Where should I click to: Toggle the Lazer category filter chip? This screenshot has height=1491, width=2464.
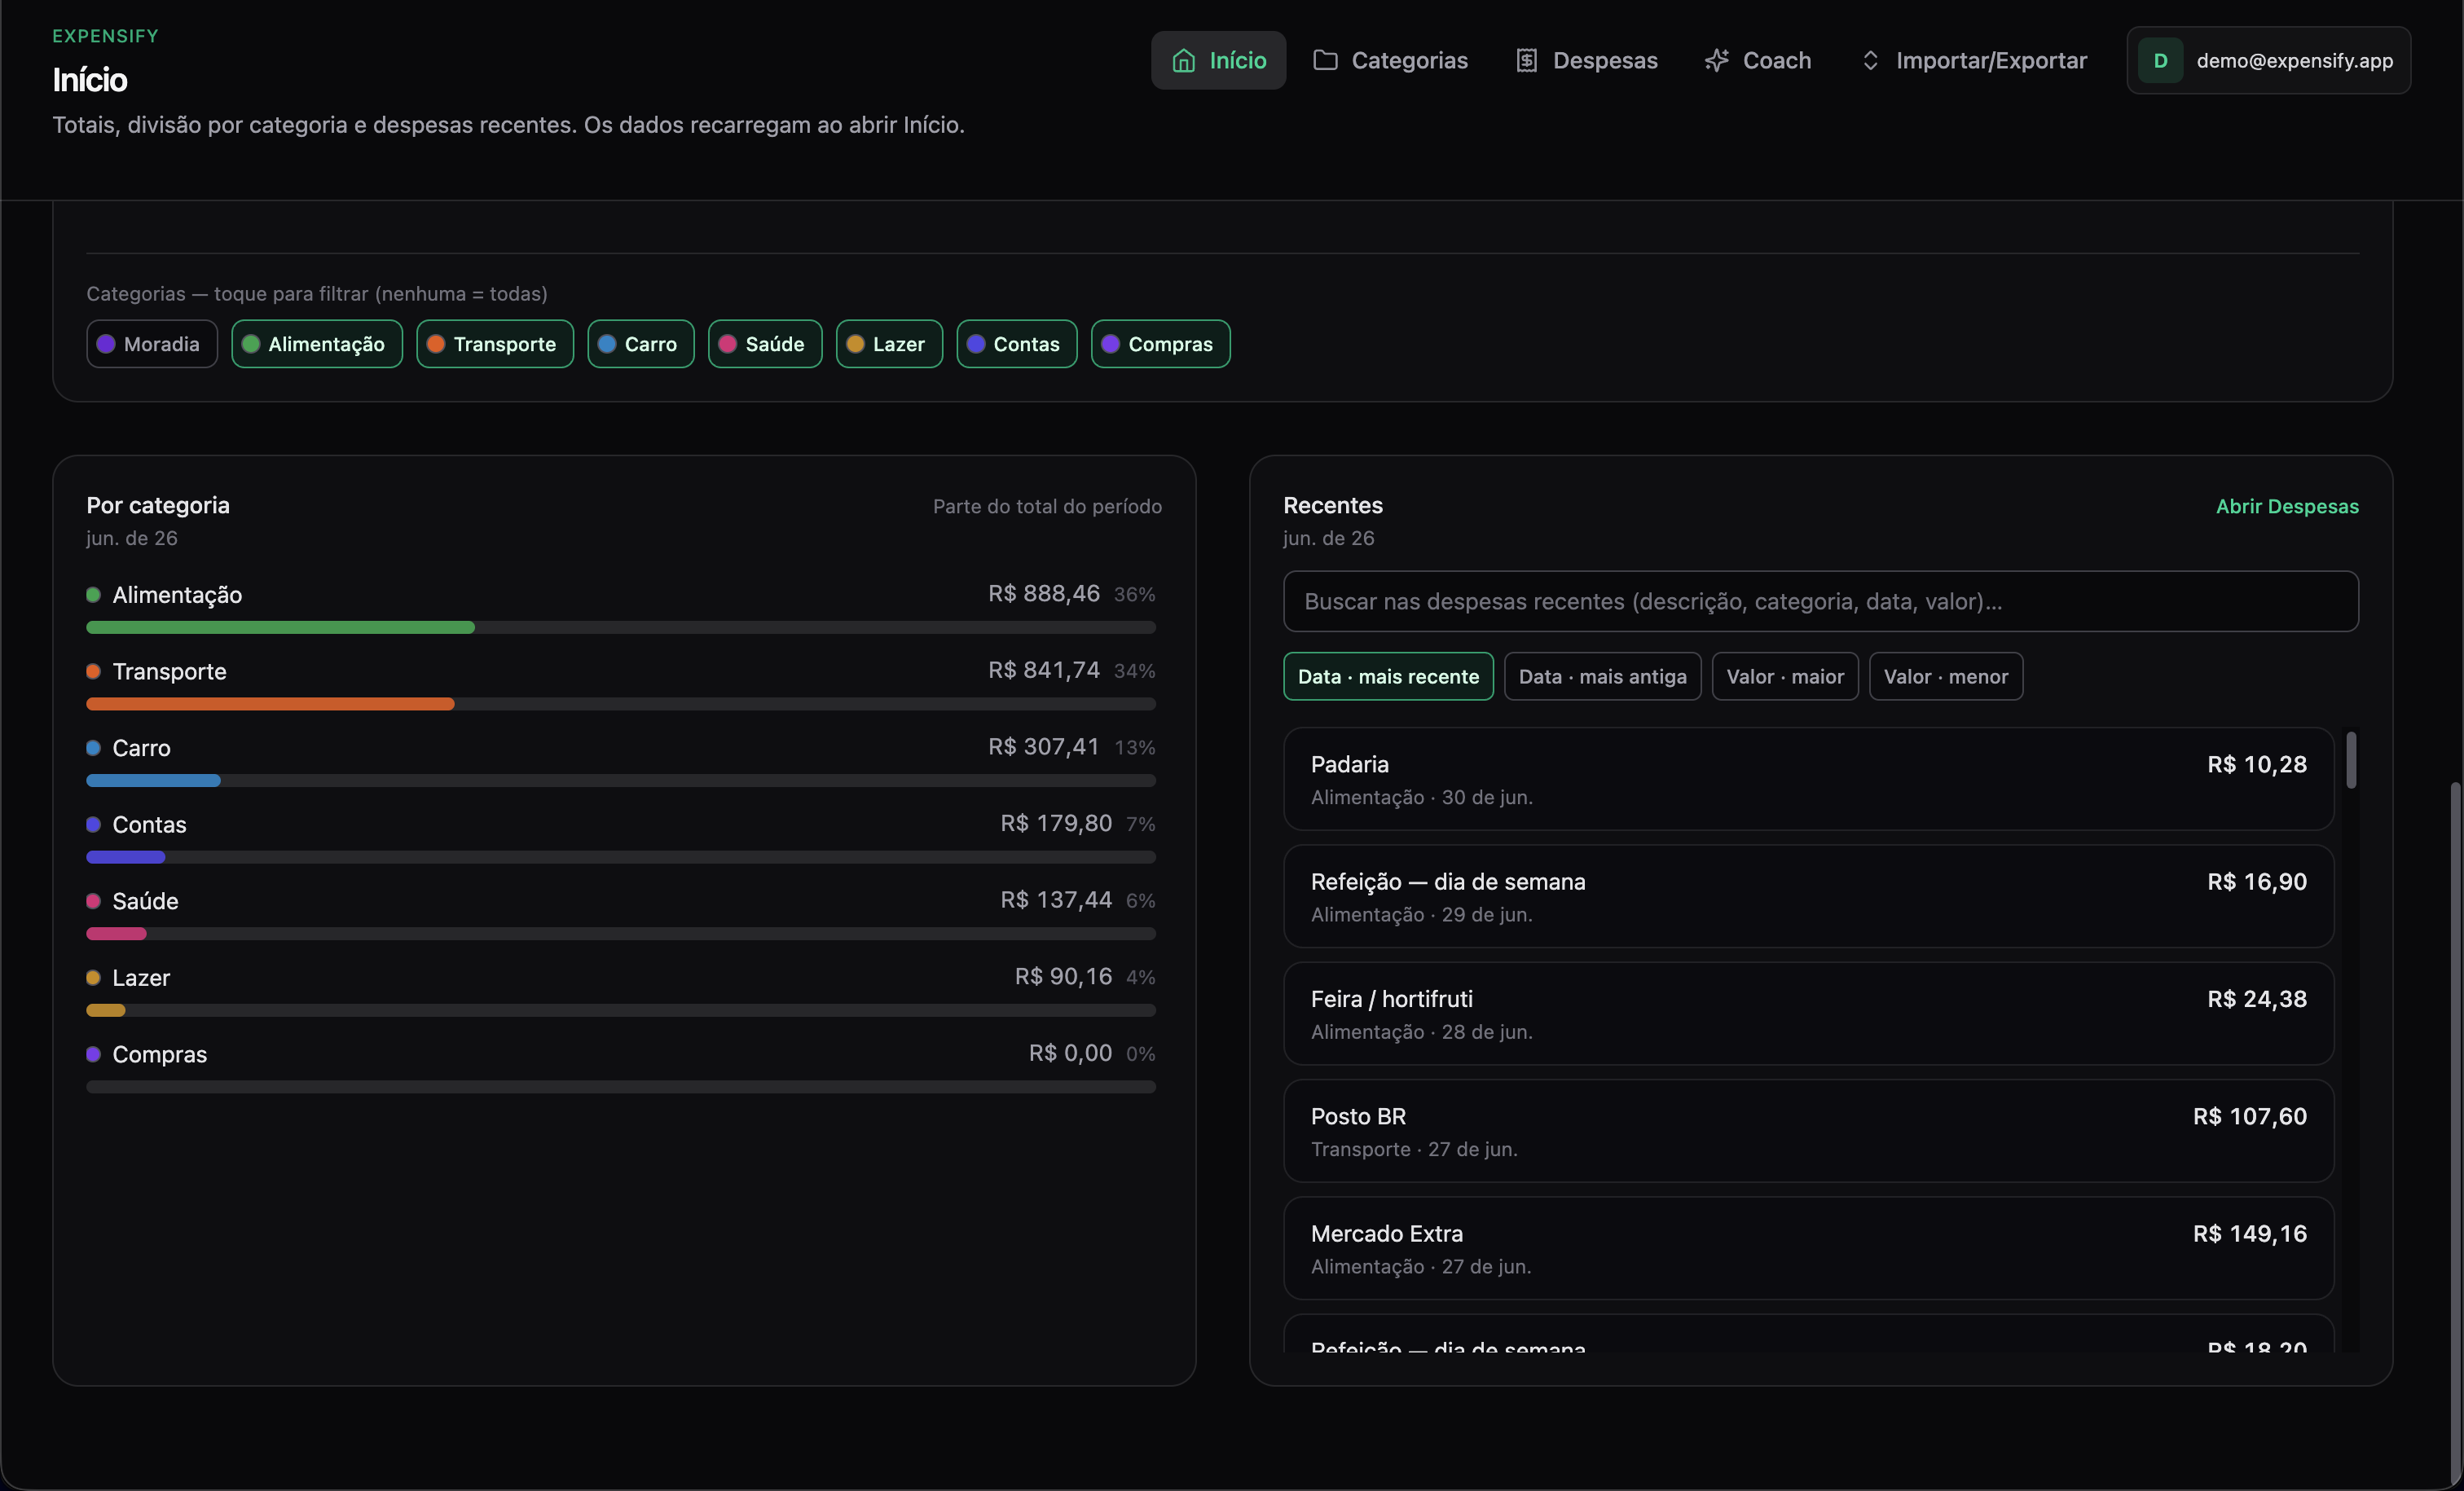[889, 344]
